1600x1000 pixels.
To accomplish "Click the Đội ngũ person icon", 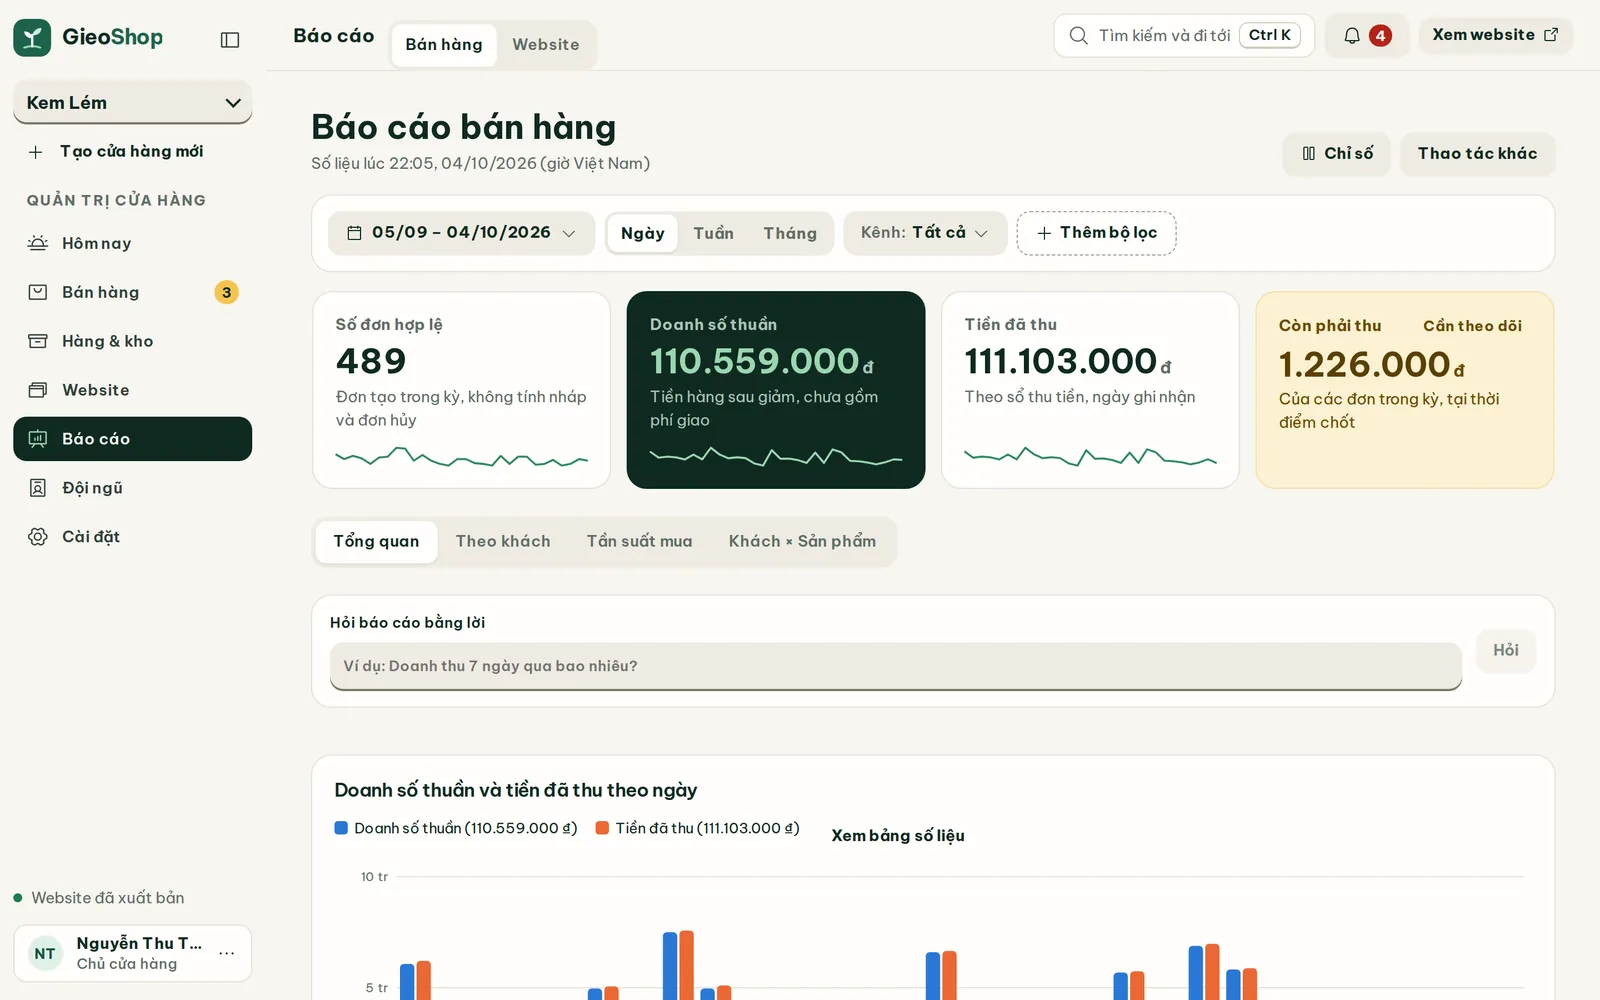I will tap(38, 488).
